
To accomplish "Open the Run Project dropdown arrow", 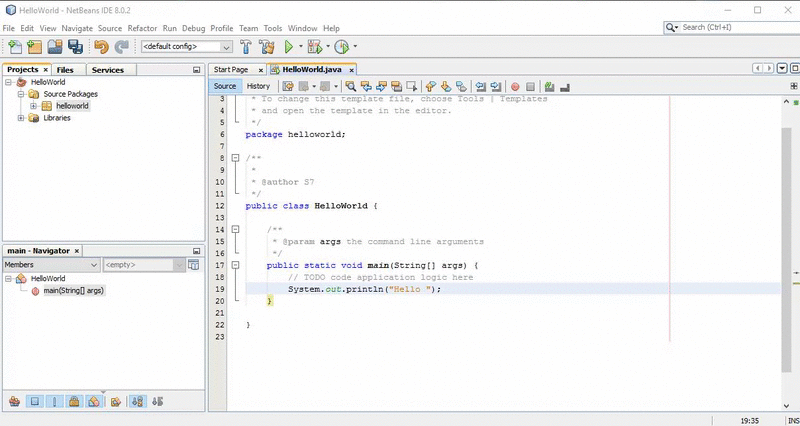I will click(301, 46).
